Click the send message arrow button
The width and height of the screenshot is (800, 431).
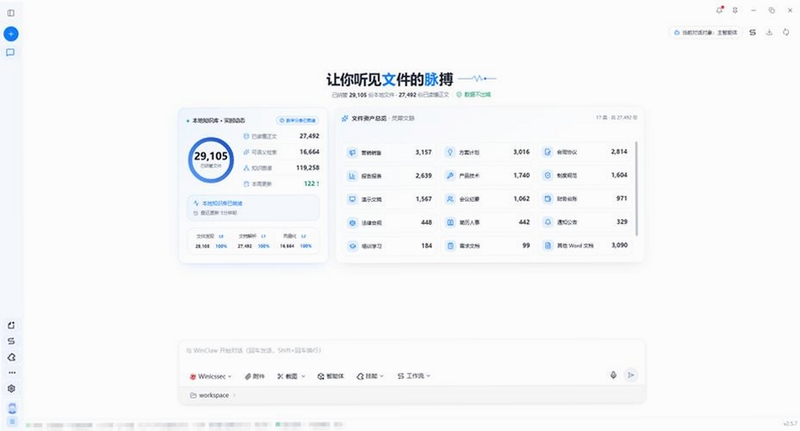pyautogui.click(x=631, y=375)
